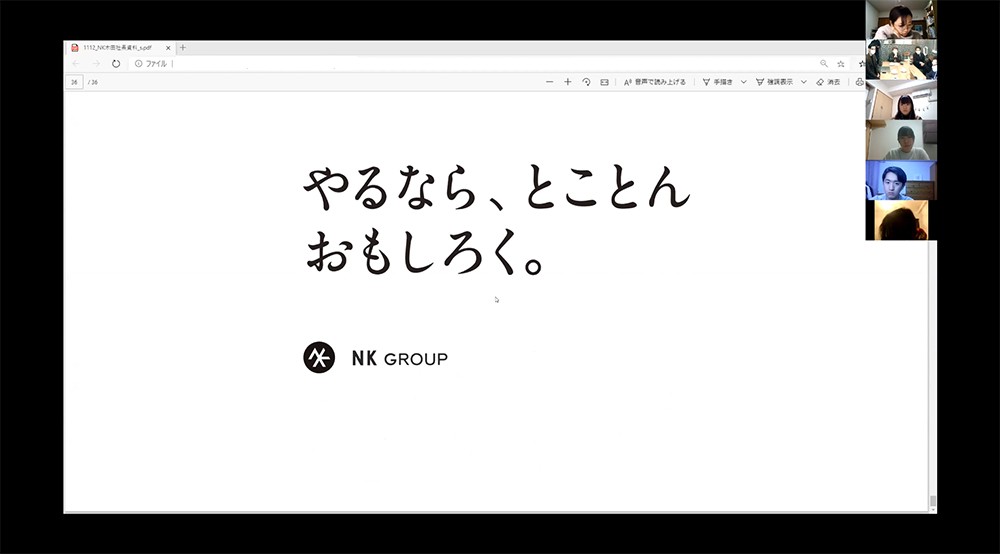Select the PDF file browser tab
The image size is (1000, 554).
(x=115, y=47)
